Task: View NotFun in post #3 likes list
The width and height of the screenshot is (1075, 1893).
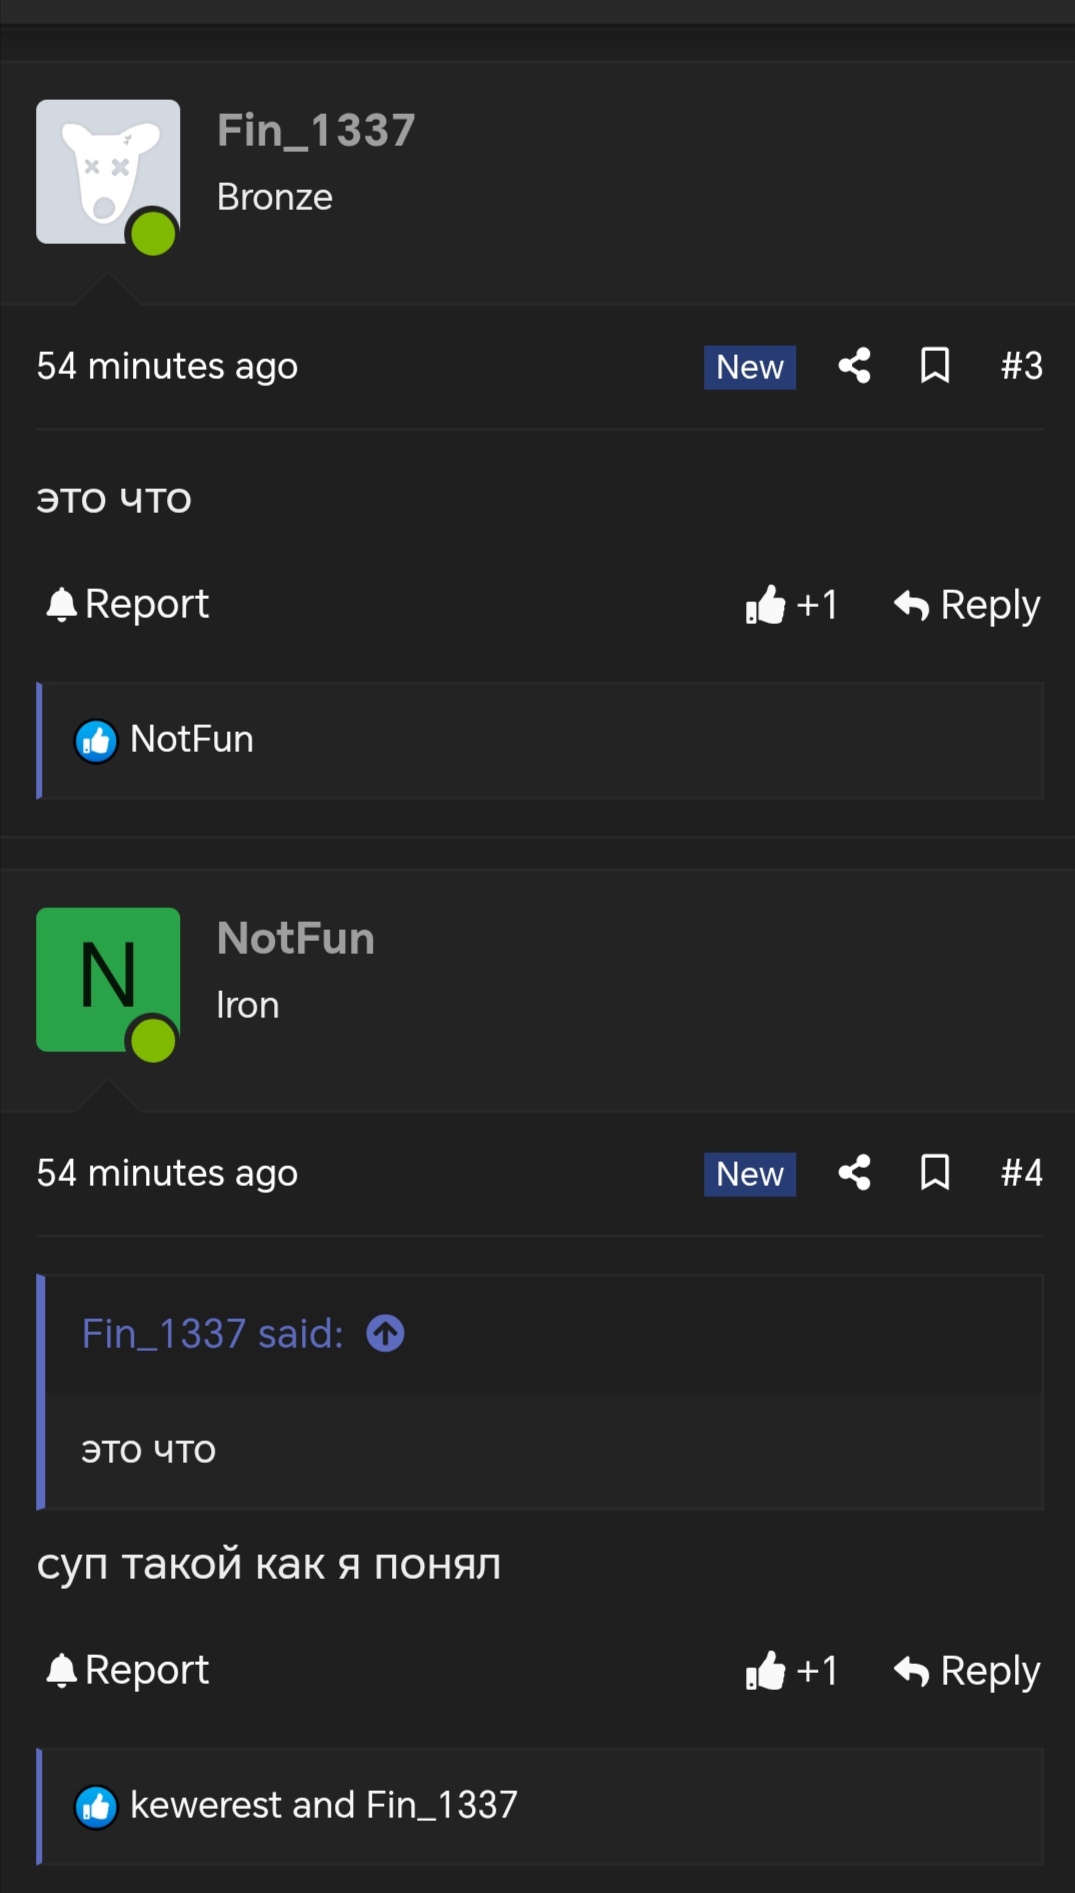Action: pyautogui.click(x=192, y=739)
